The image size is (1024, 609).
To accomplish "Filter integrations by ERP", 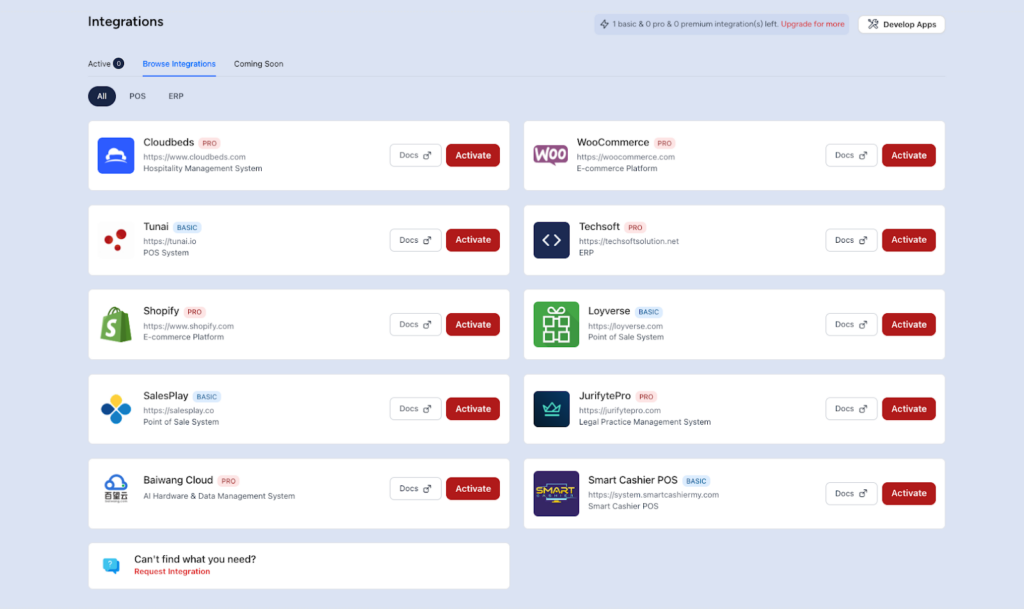I will pyautogui.click(x=176, y=96).
